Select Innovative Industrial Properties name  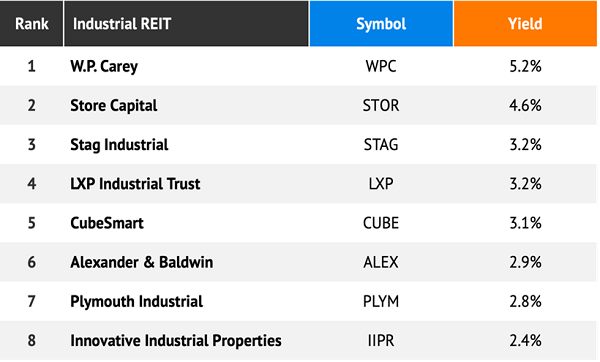coord(176,341)
